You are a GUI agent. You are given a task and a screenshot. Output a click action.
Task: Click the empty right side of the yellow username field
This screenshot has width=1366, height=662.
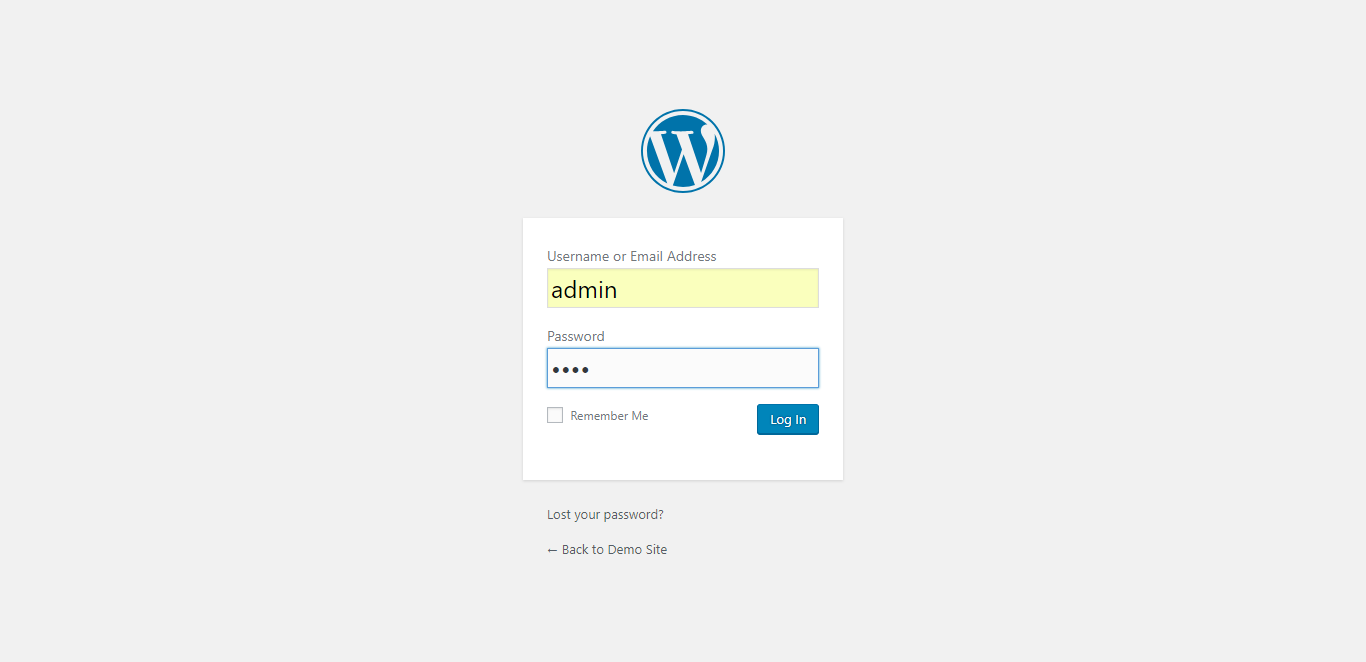(x=740, y=288)
